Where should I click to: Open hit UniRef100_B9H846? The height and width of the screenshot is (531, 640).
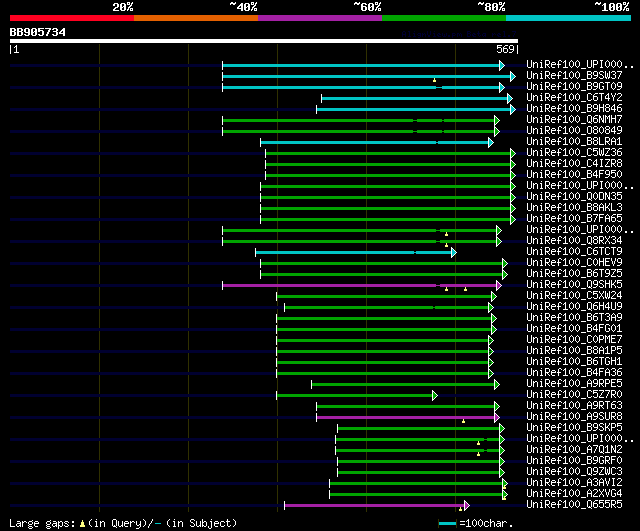coord(574,108)
